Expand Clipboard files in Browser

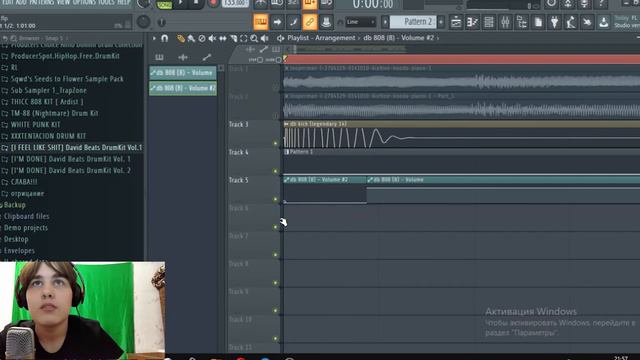[26, 216]
